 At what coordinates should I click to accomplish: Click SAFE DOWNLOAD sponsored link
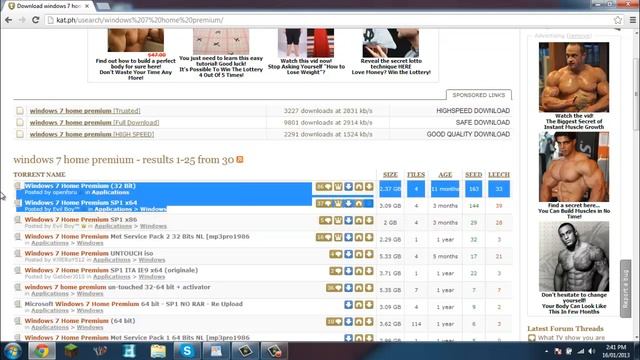(482, 122)
